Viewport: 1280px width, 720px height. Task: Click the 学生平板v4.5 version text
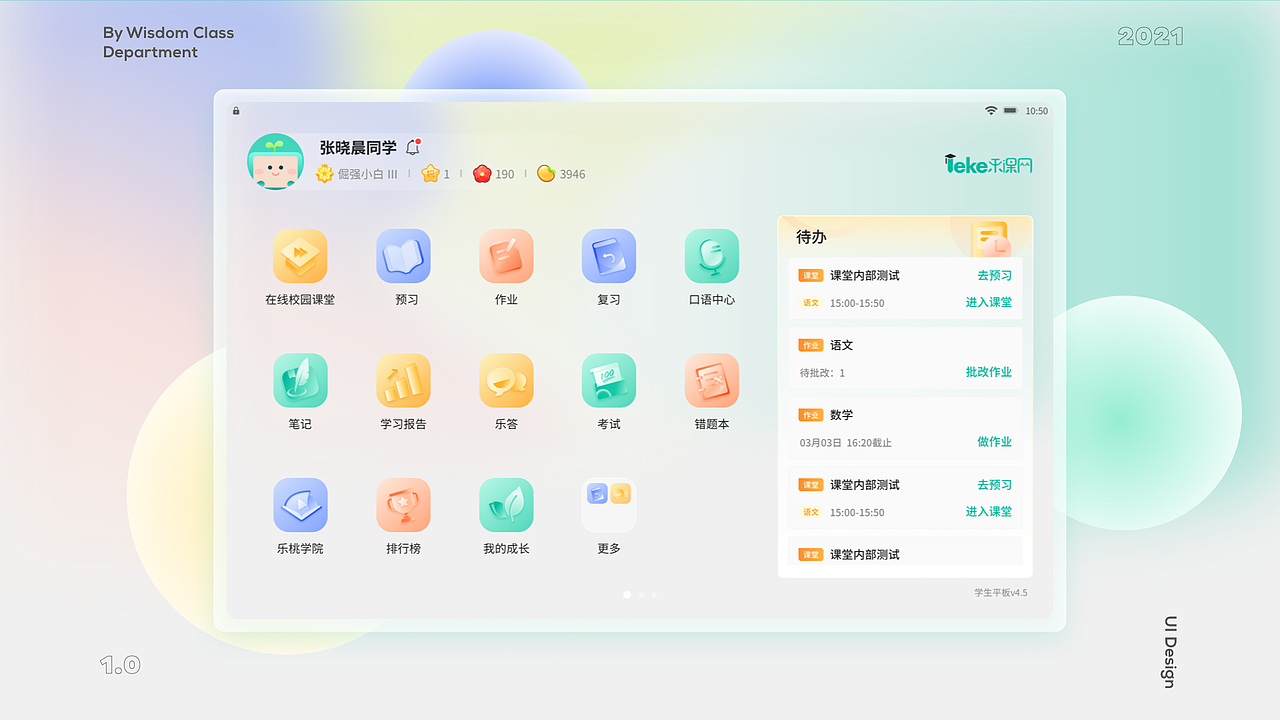tap(1001, 593)
